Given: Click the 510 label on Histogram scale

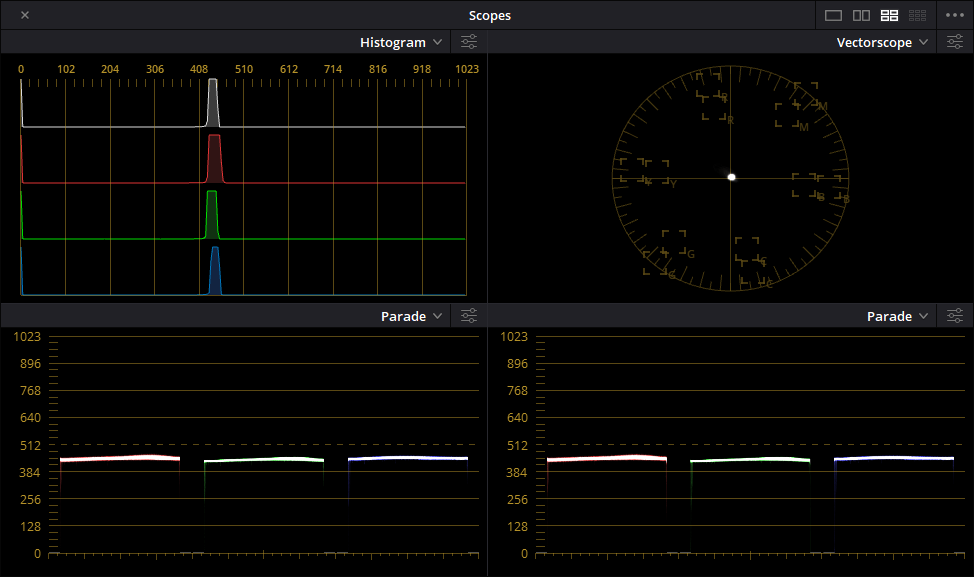Looking at the screenshot, I should tap(244, 69).
